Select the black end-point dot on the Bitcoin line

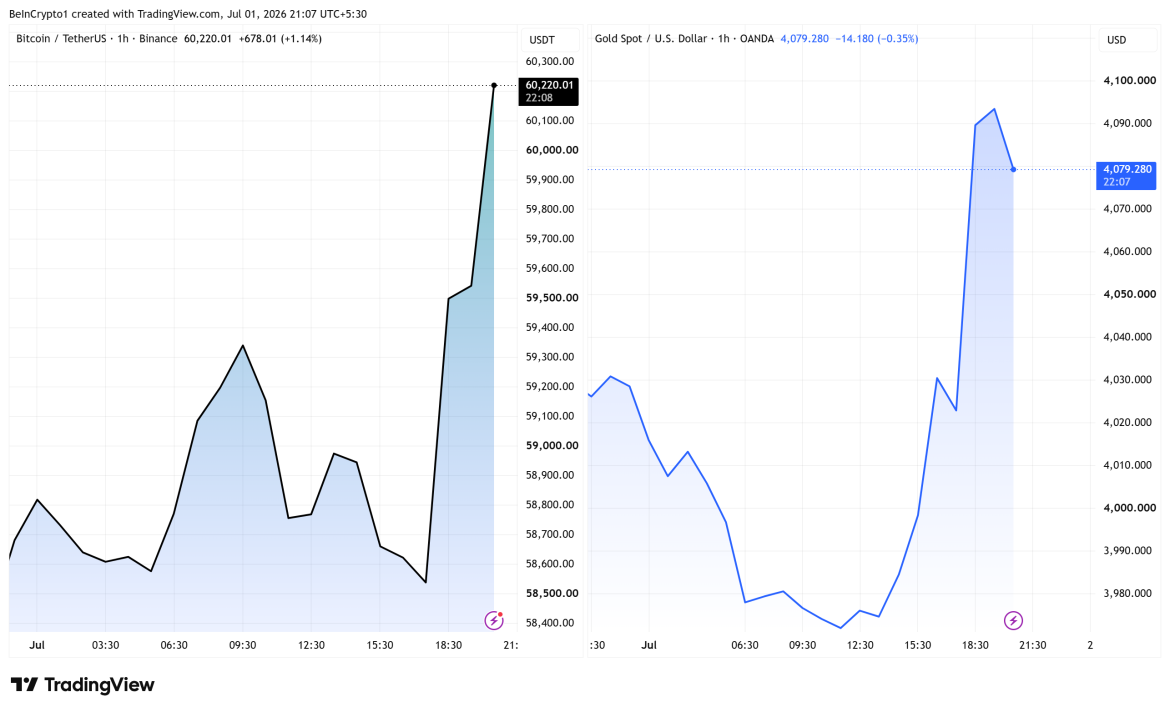tap(494, 85)
